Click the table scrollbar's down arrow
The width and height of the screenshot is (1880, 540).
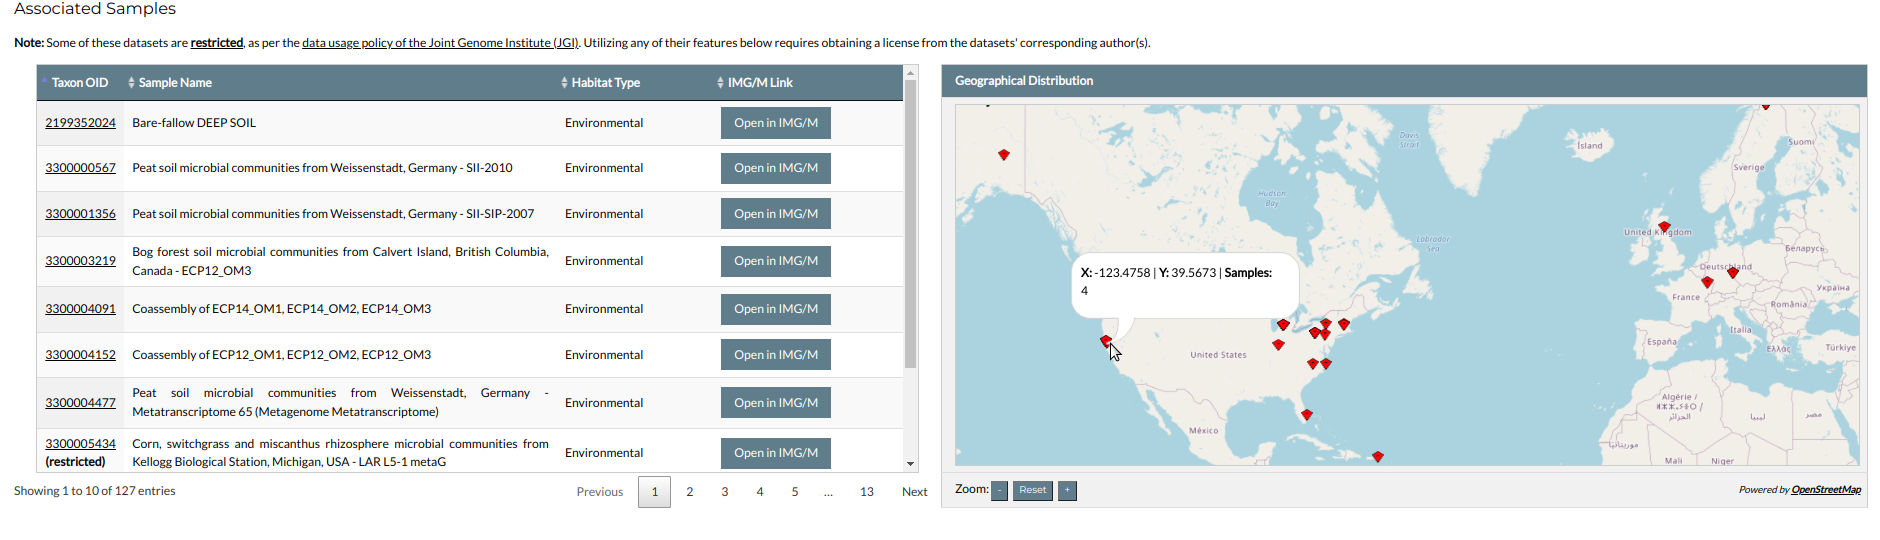pos(910,464)
